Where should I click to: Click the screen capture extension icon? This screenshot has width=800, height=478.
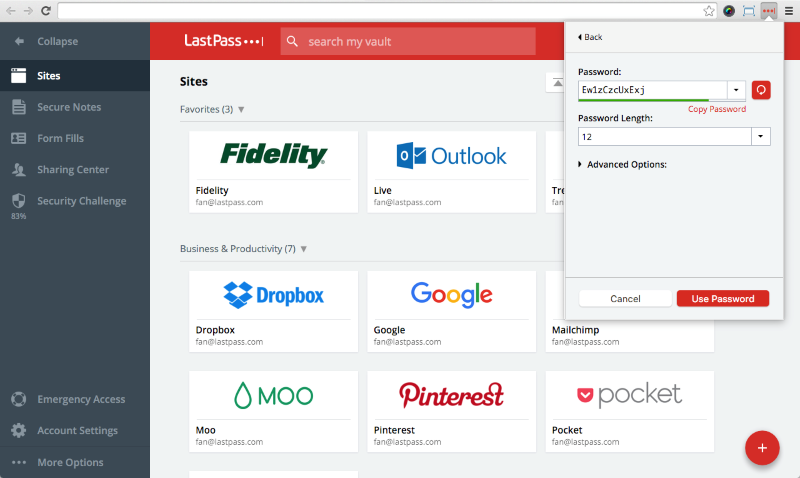point(748,11)
